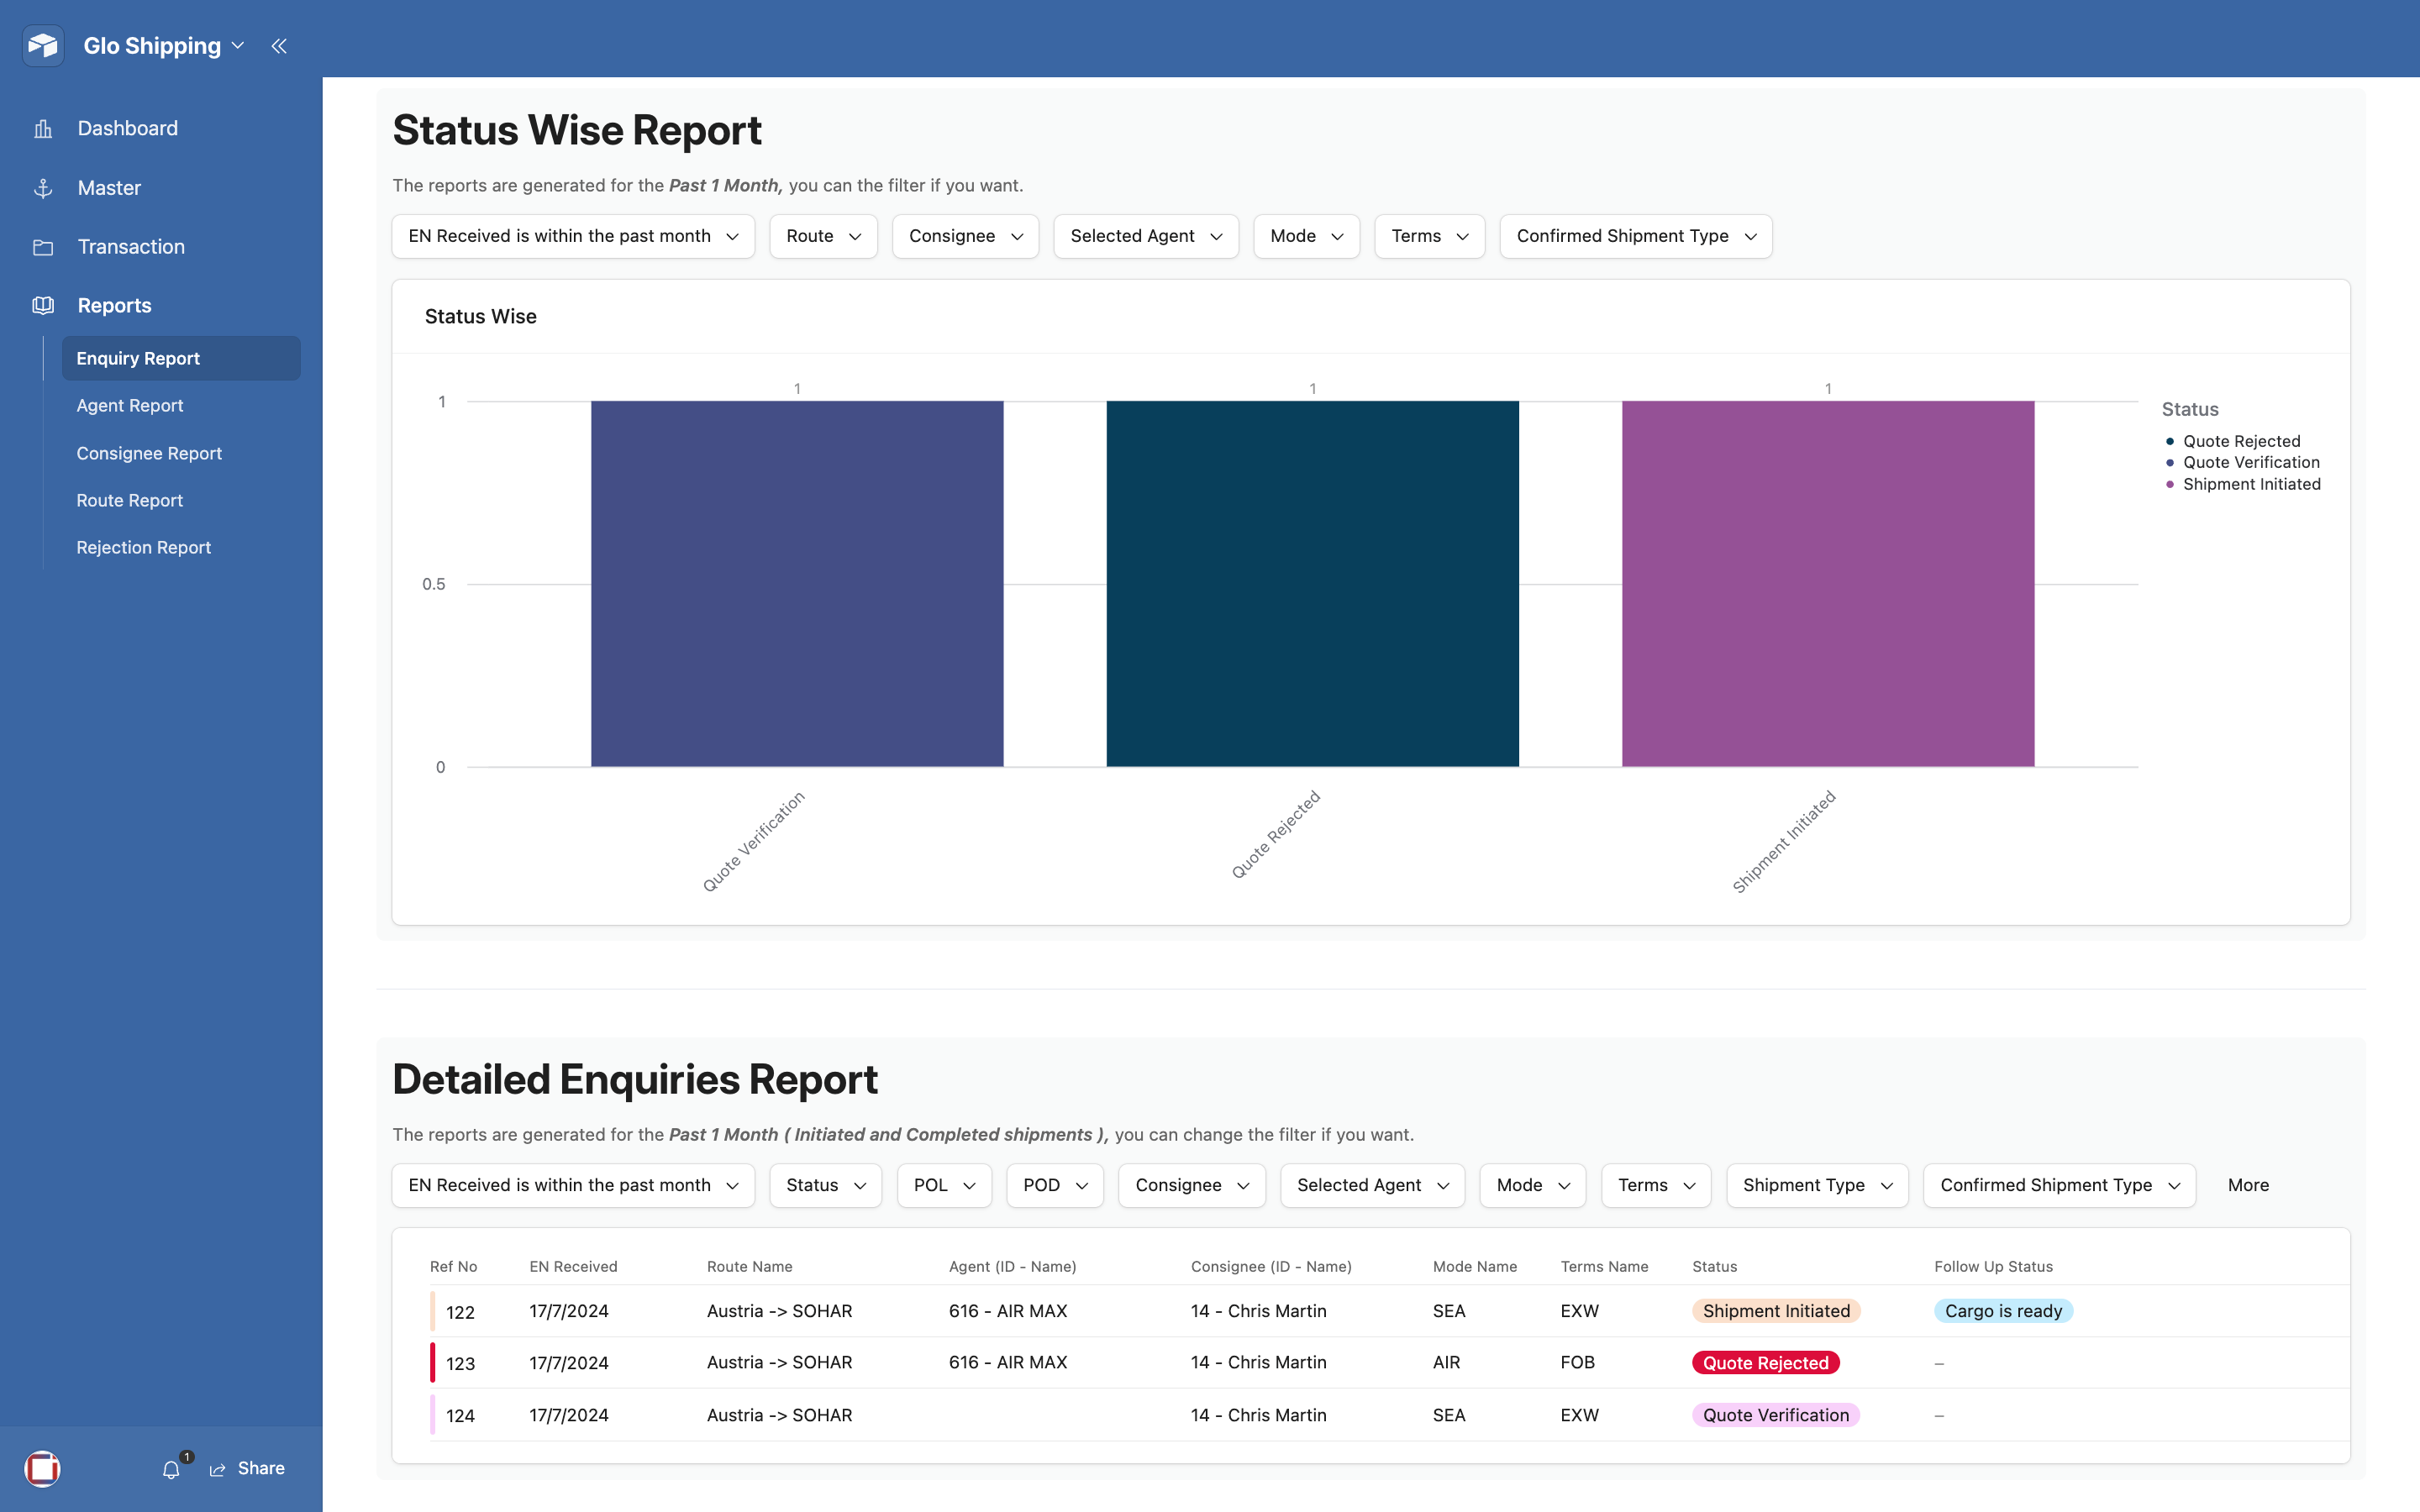Image resolution: width=2420 pixels, height=1512 pixels.
Task: Click the Reports book icon
Action: pos(43,306)
